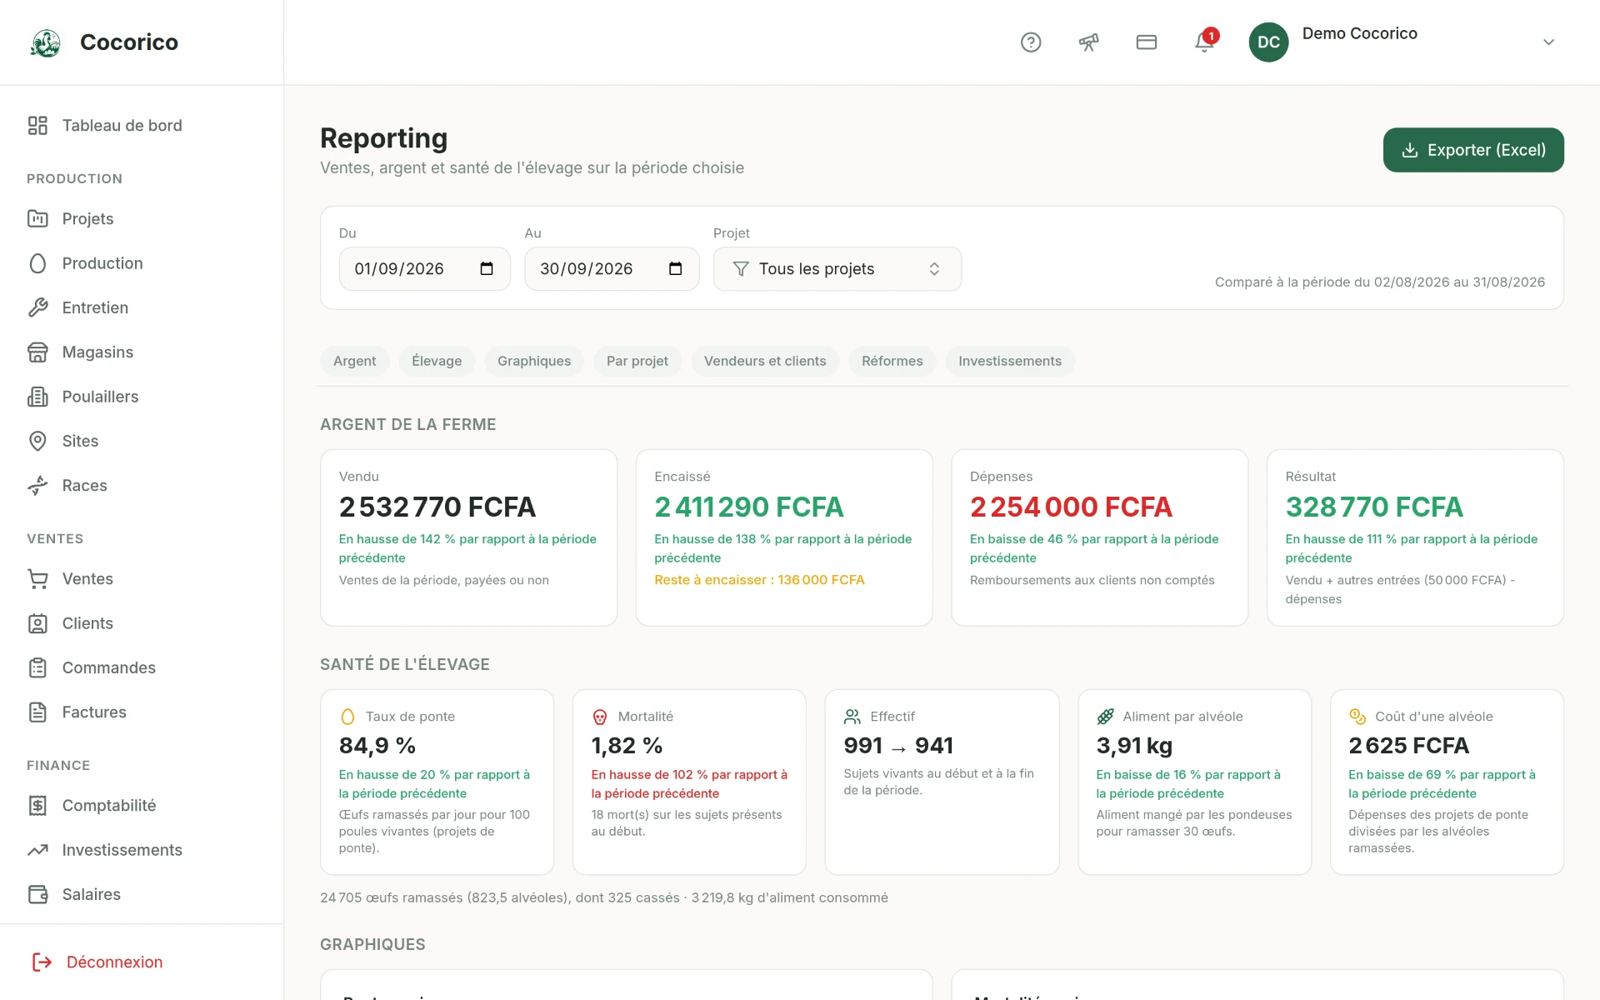
Task: Click the wheat icon on Aliment par alvéole
Action: [1105, 717]
